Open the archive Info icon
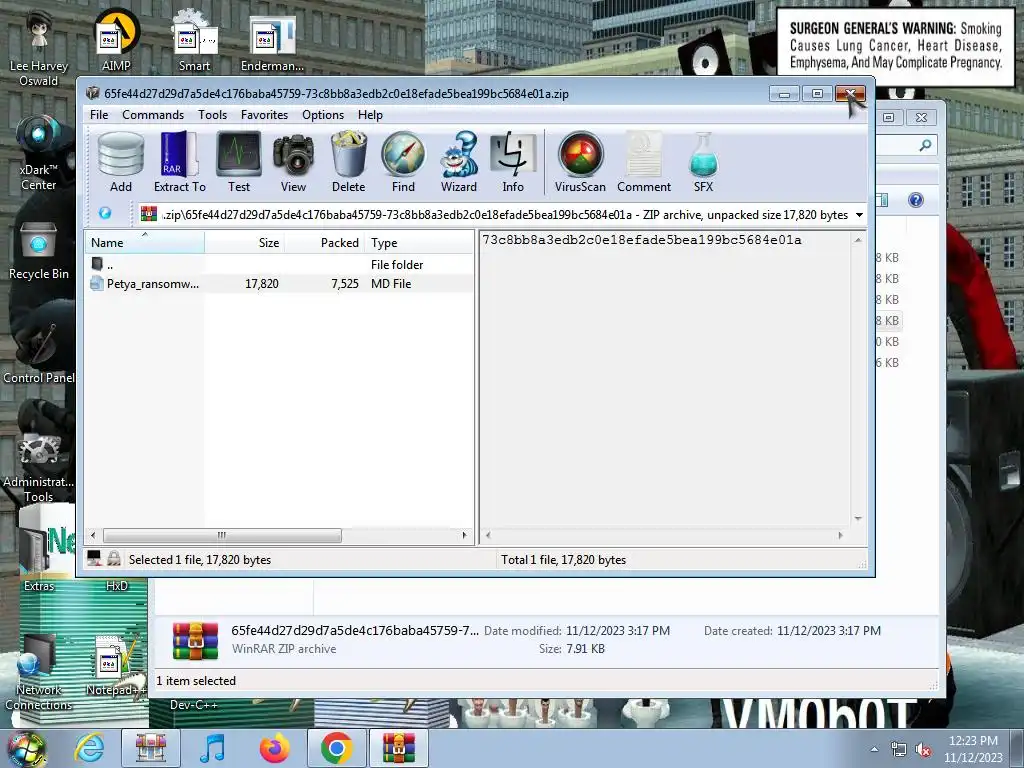The height and width of the screenshot is (768, 1024). (x=513, y=162)
